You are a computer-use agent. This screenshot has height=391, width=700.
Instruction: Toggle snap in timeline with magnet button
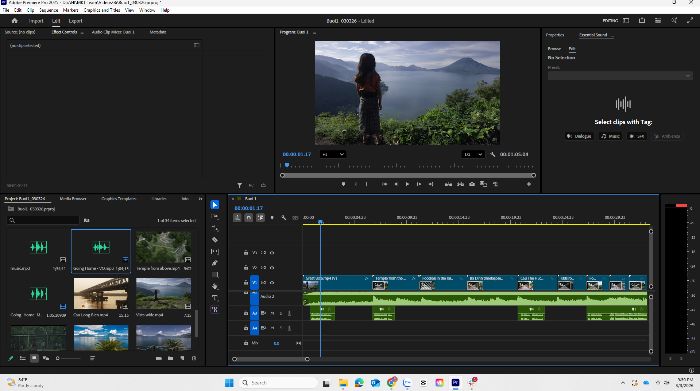249,218
